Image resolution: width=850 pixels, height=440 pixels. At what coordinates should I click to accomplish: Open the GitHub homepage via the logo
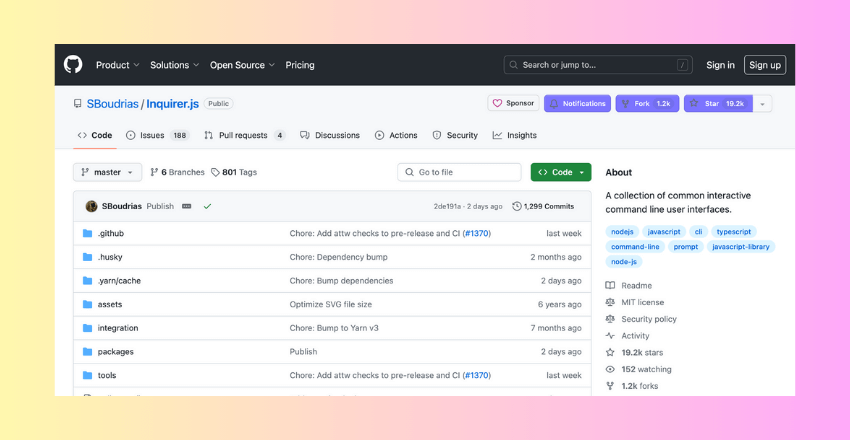tap(73, 65)
